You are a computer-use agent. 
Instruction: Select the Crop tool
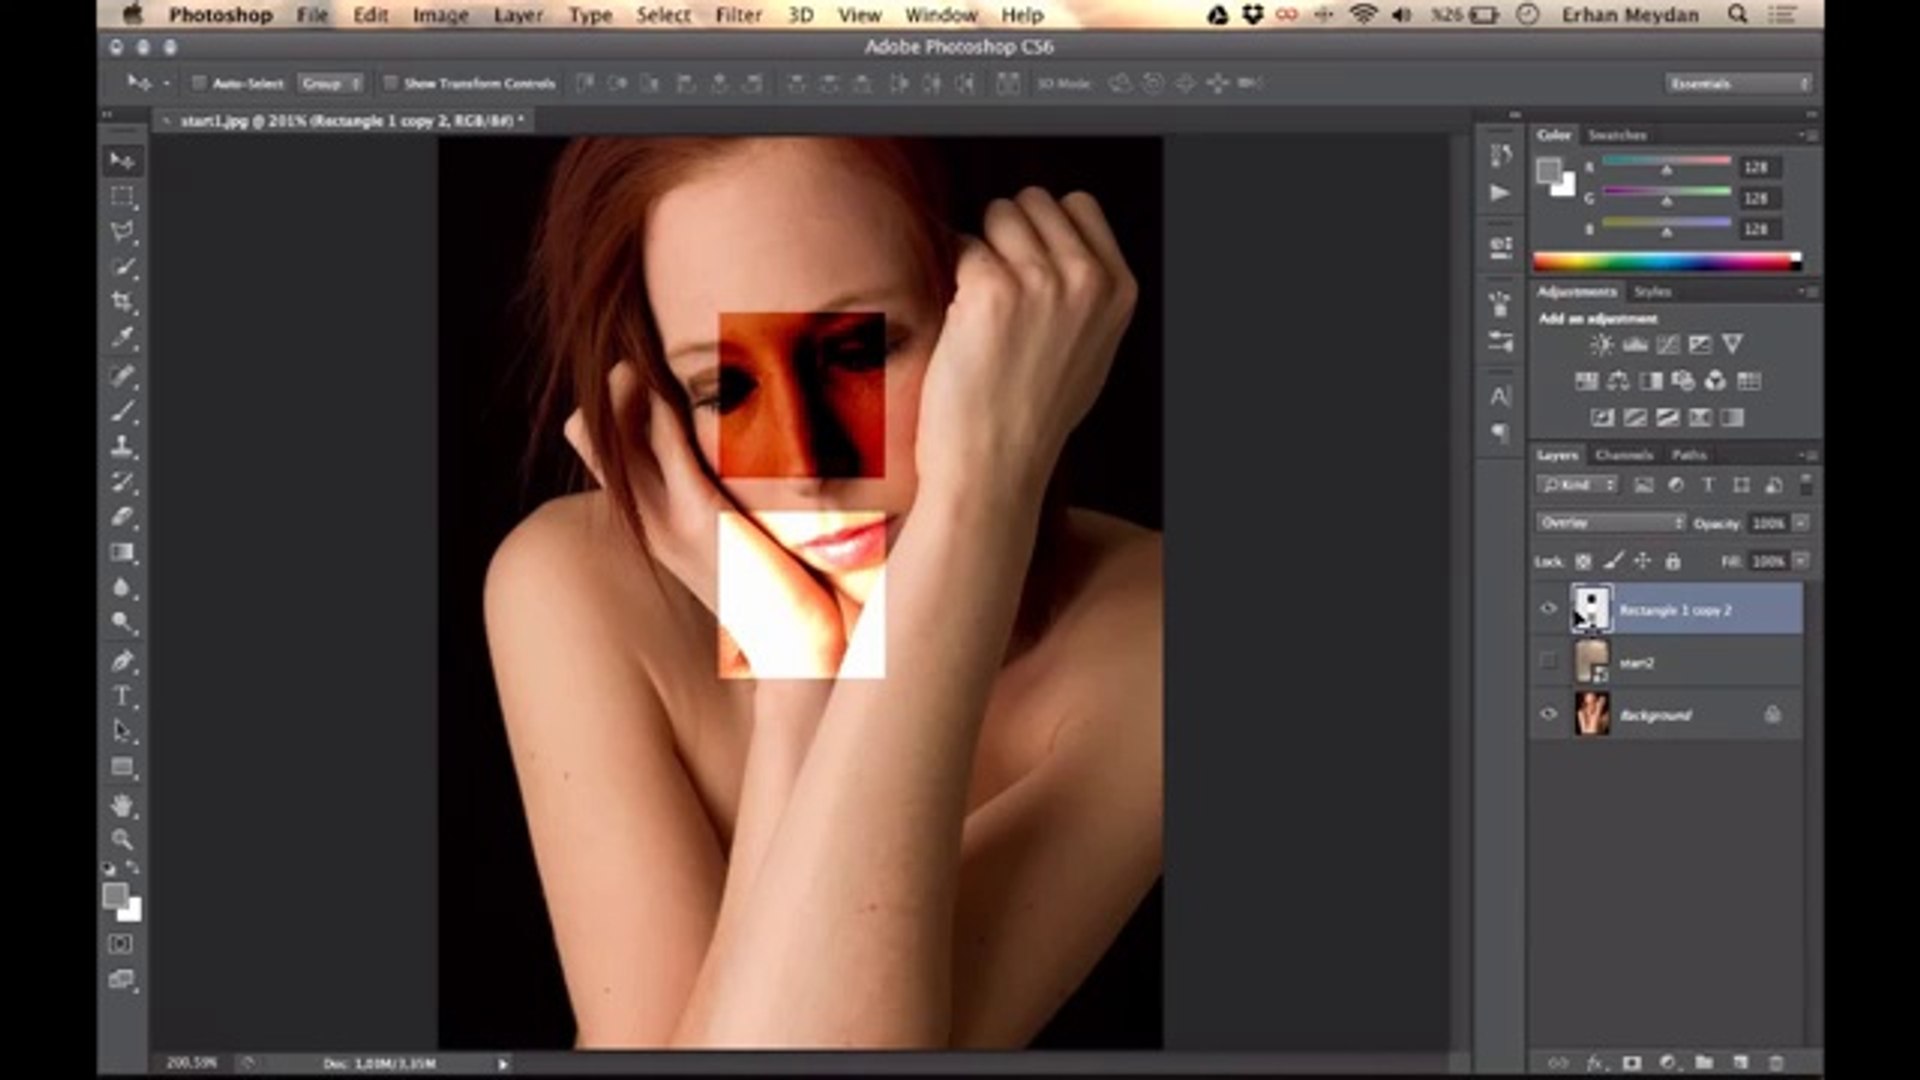pyautogui.click(x=122, y=302)
